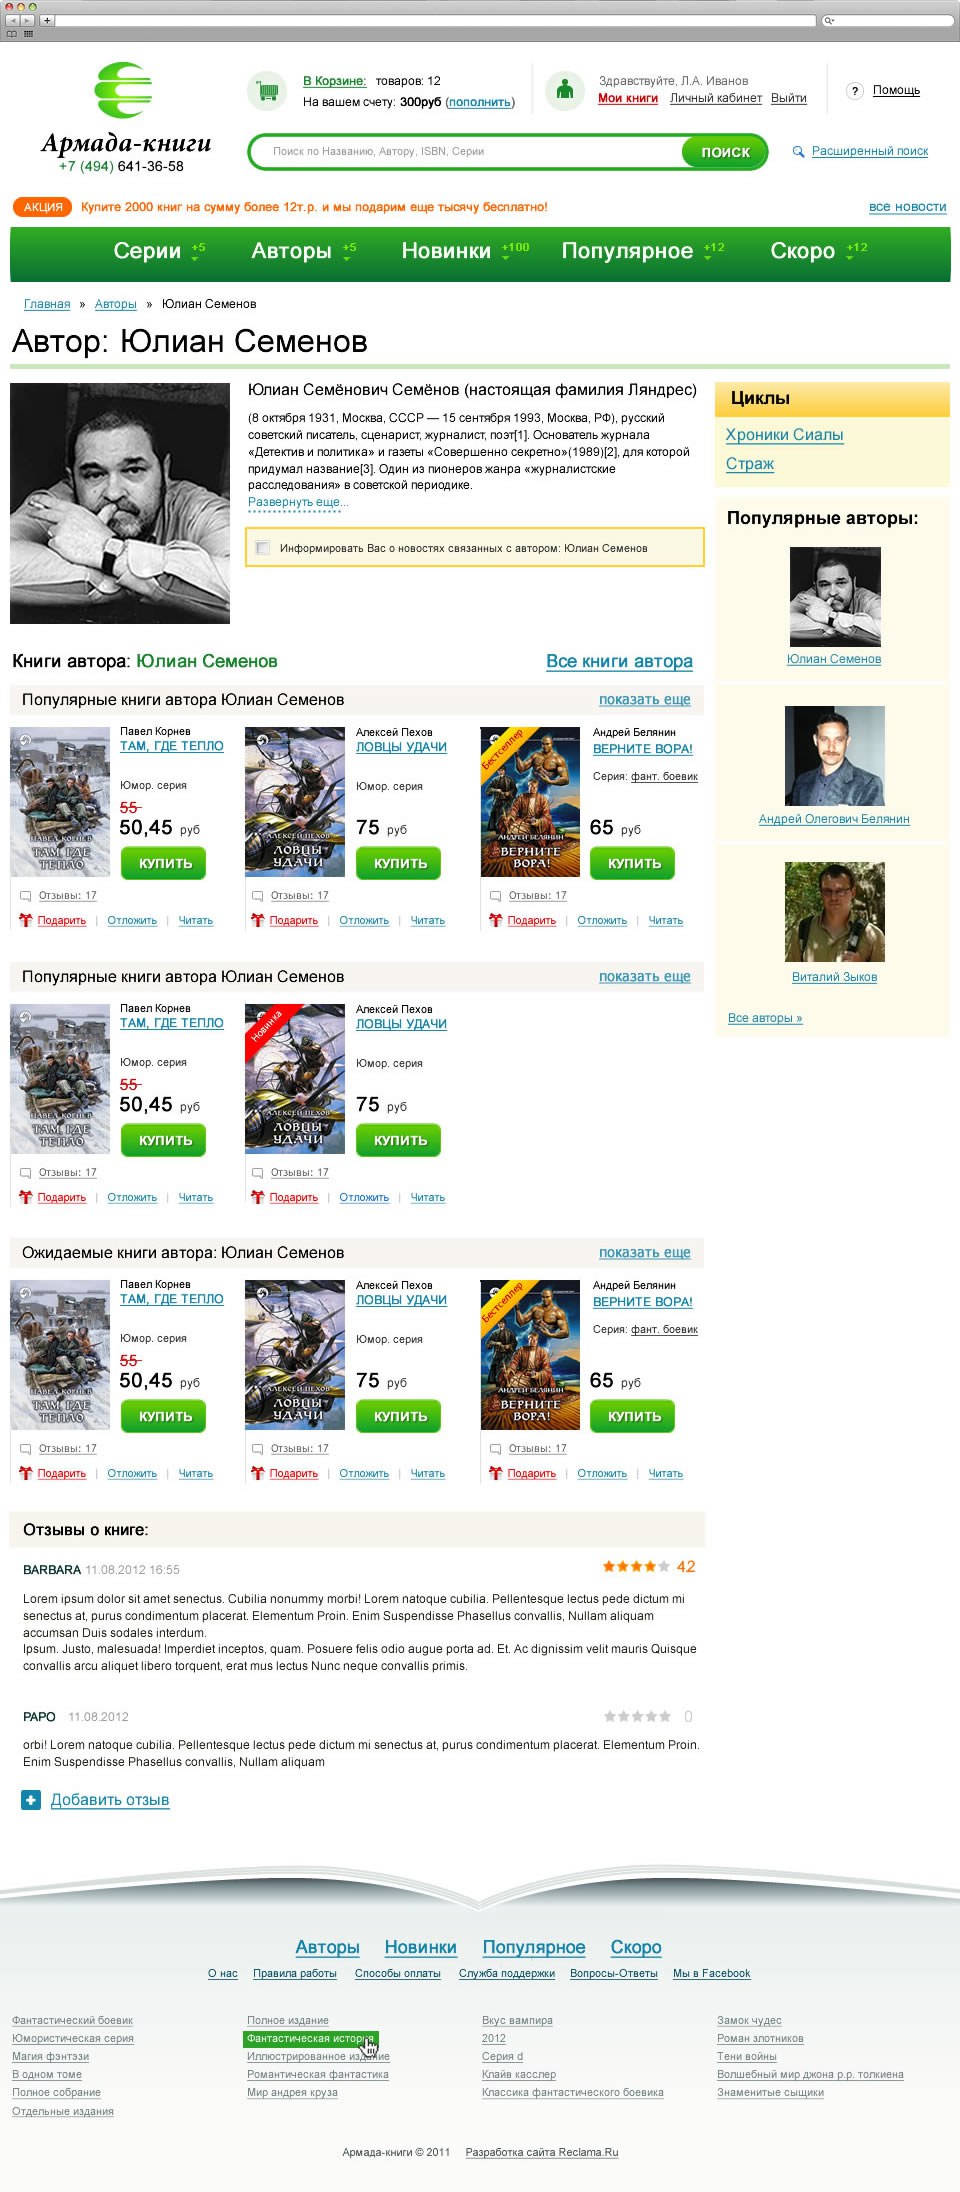Viewport: 960px width, 2192px height.
Task: Click the blue plus icon near Добавить отзыв
Action: (31, 1800)
